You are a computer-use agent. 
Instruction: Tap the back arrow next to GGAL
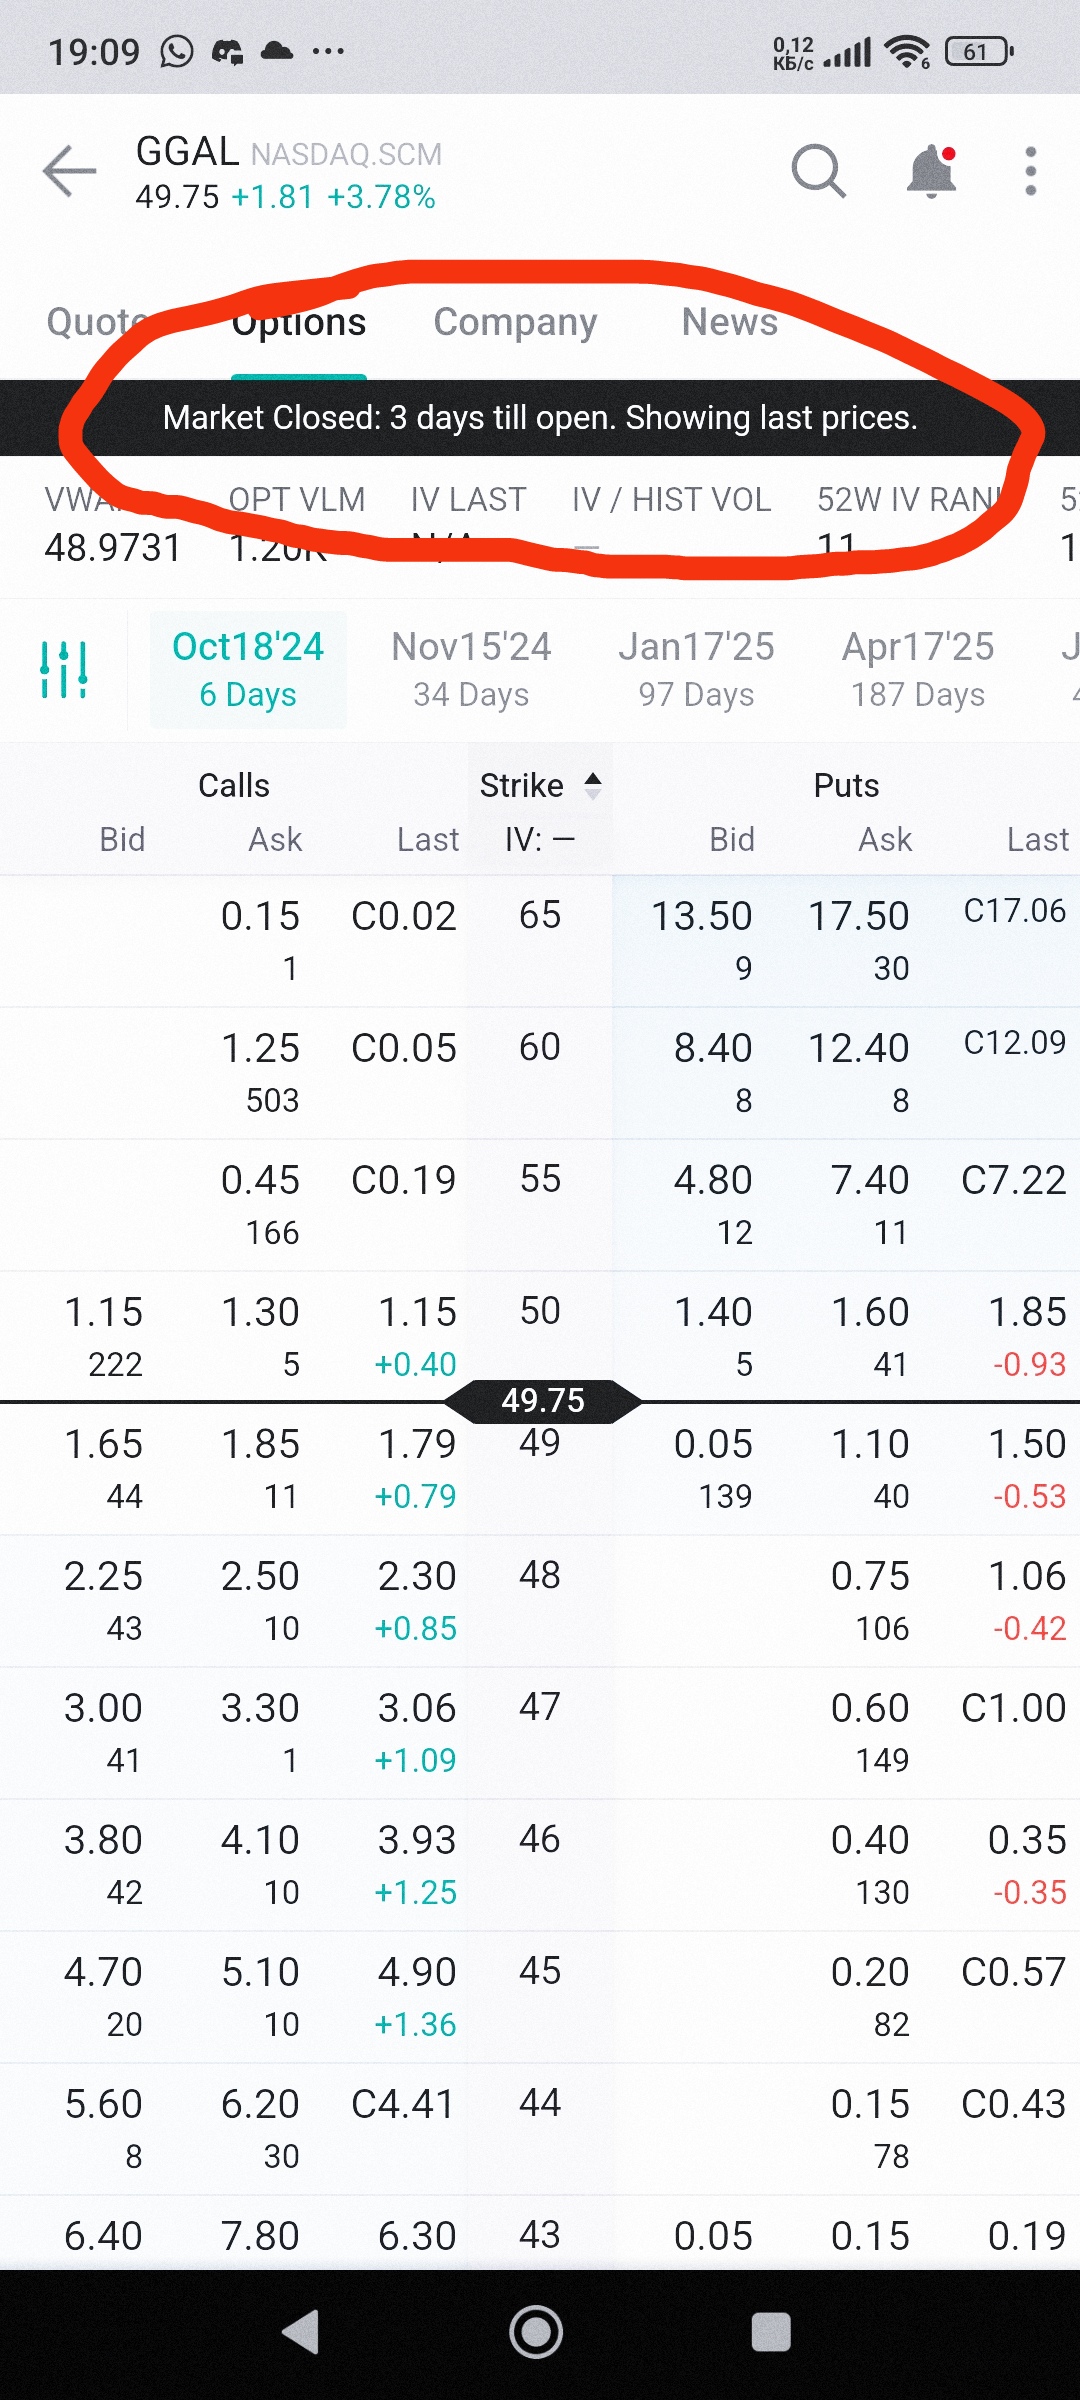pos(70,171)
